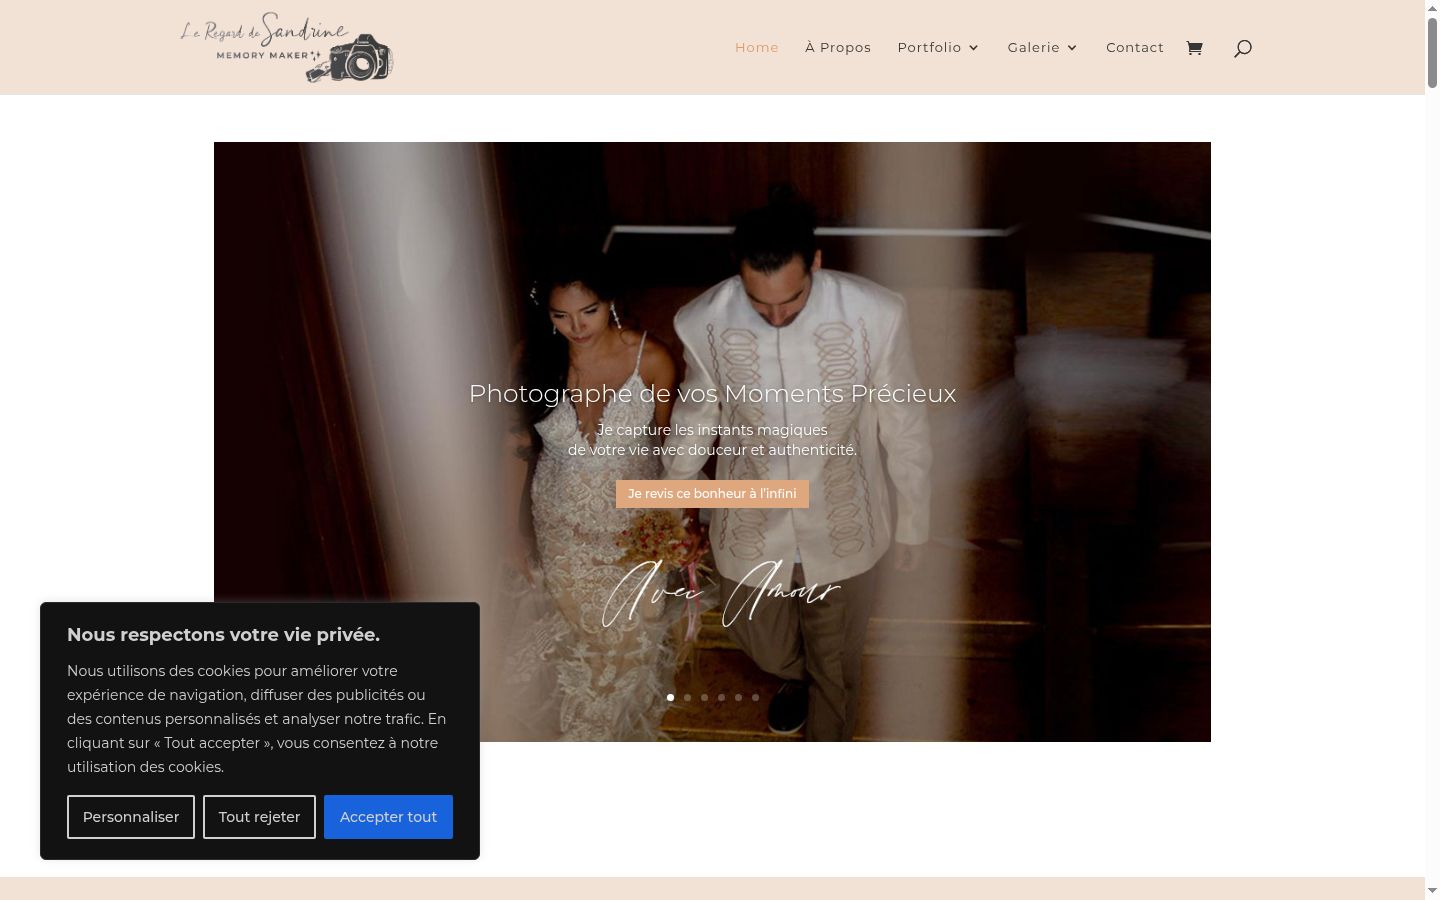Open the shopping cart icon
The width and height of the screenshot is (1440, 900).
[1194, 48]
